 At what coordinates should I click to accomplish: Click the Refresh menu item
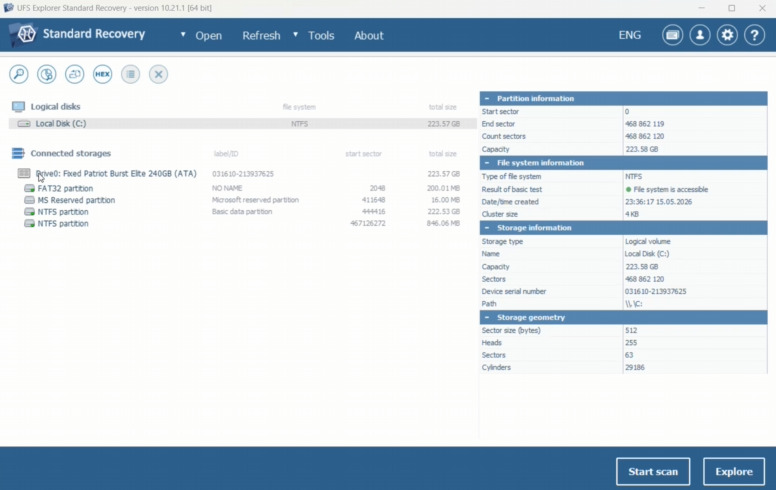coord(261,36)
